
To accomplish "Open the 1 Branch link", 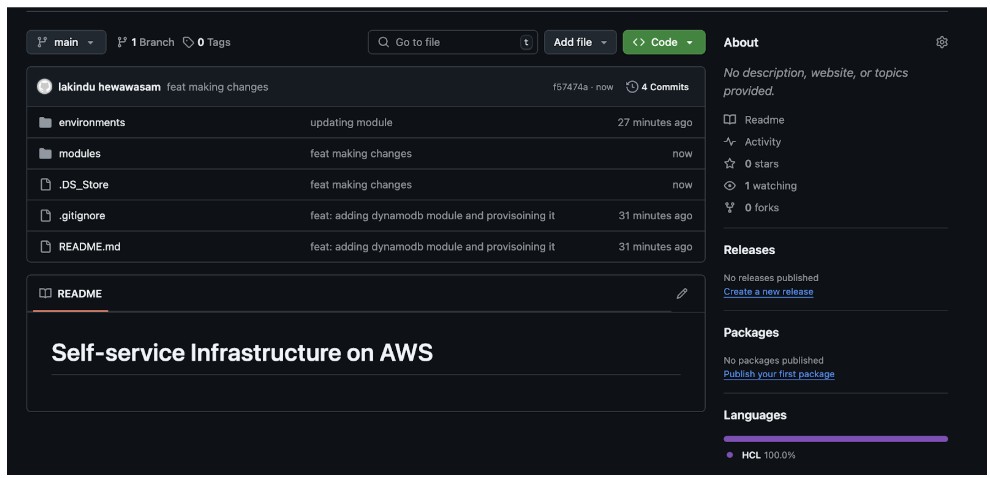I will tap(146, 42).
